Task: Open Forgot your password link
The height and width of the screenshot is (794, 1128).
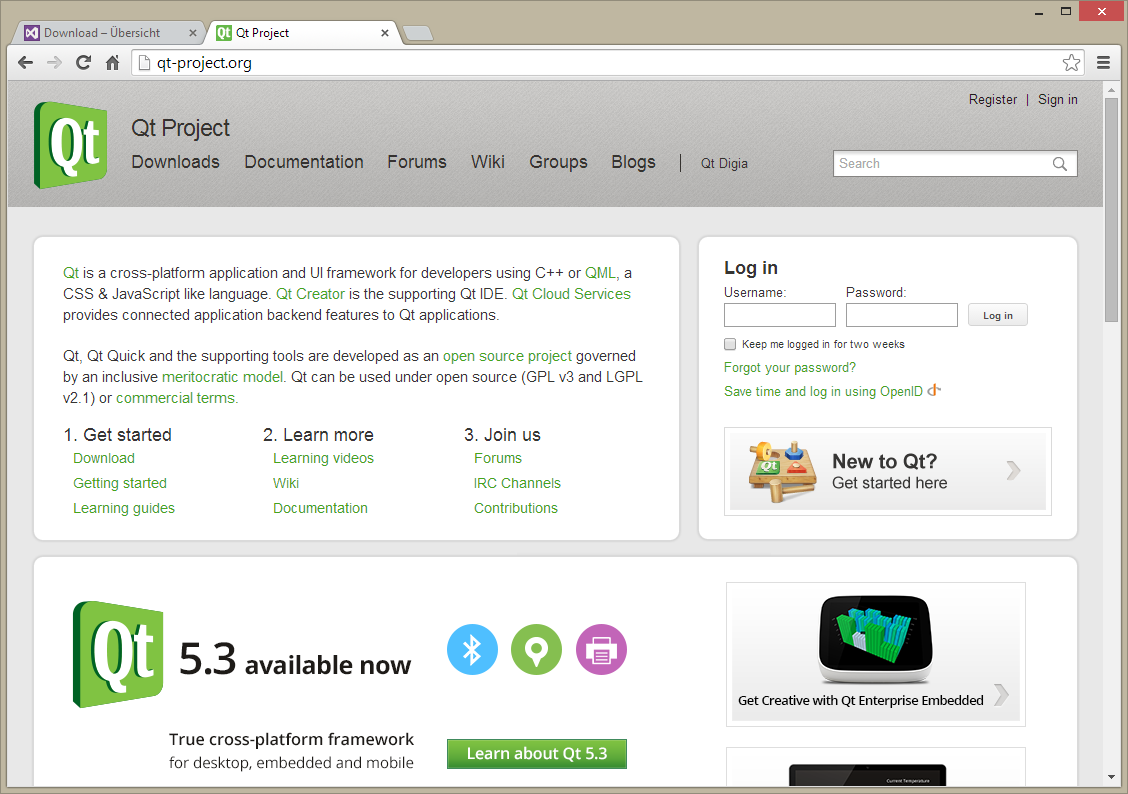Action: (789, 368)
